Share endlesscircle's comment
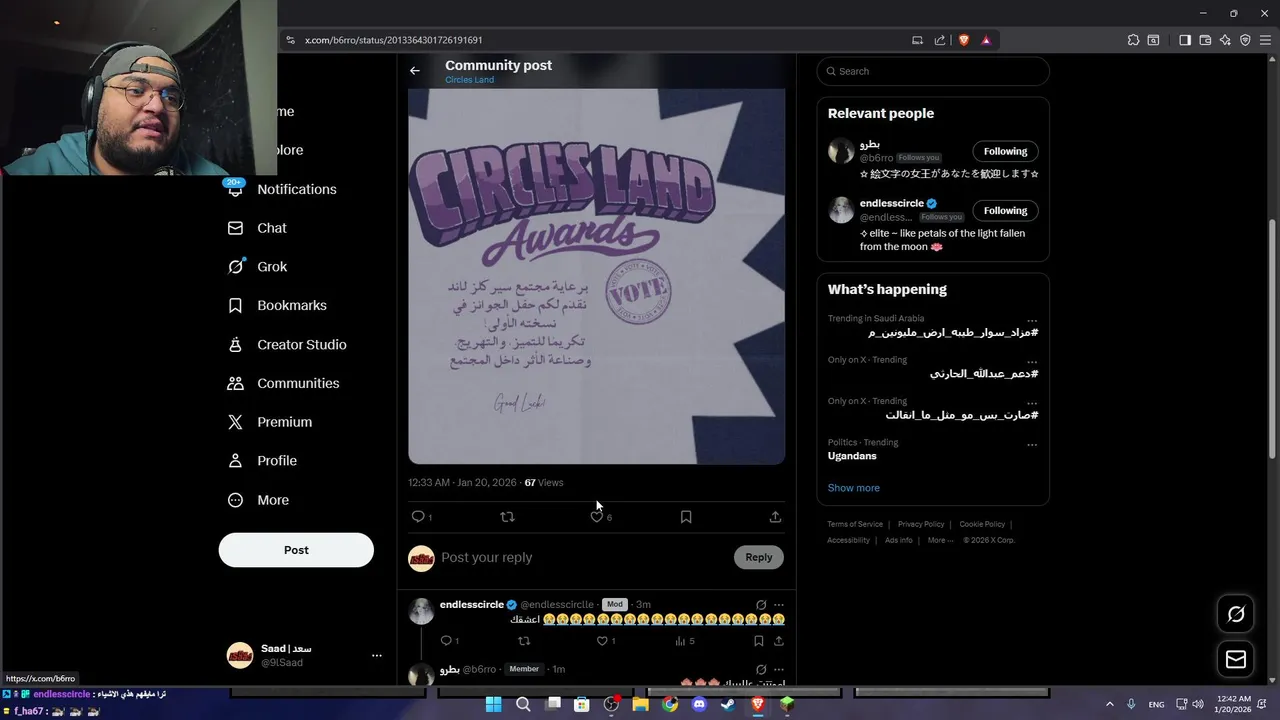The width and height of the screenshot is (1280, 720). pyautogui.click(x=779, y=641)
